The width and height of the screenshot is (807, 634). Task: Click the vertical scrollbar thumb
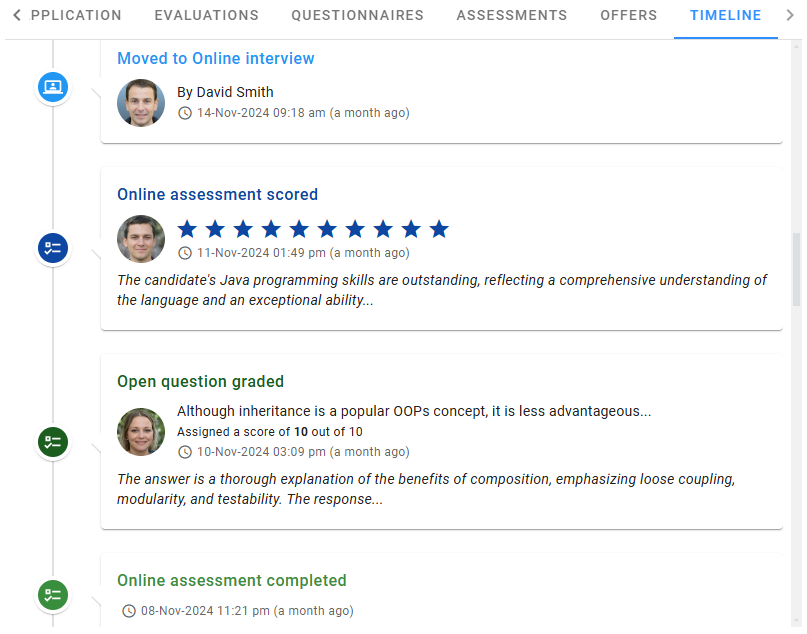(x=796, y=268)
